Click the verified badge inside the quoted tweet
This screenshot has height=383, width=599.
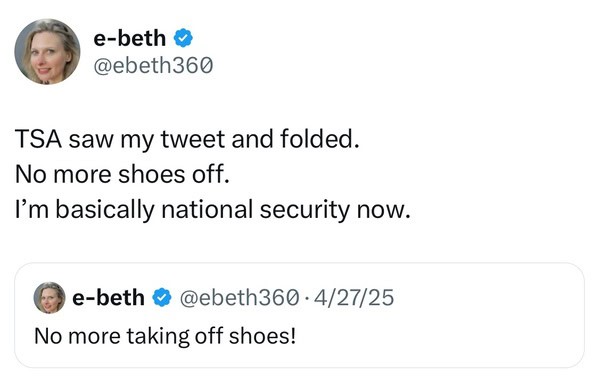(162, 297)
